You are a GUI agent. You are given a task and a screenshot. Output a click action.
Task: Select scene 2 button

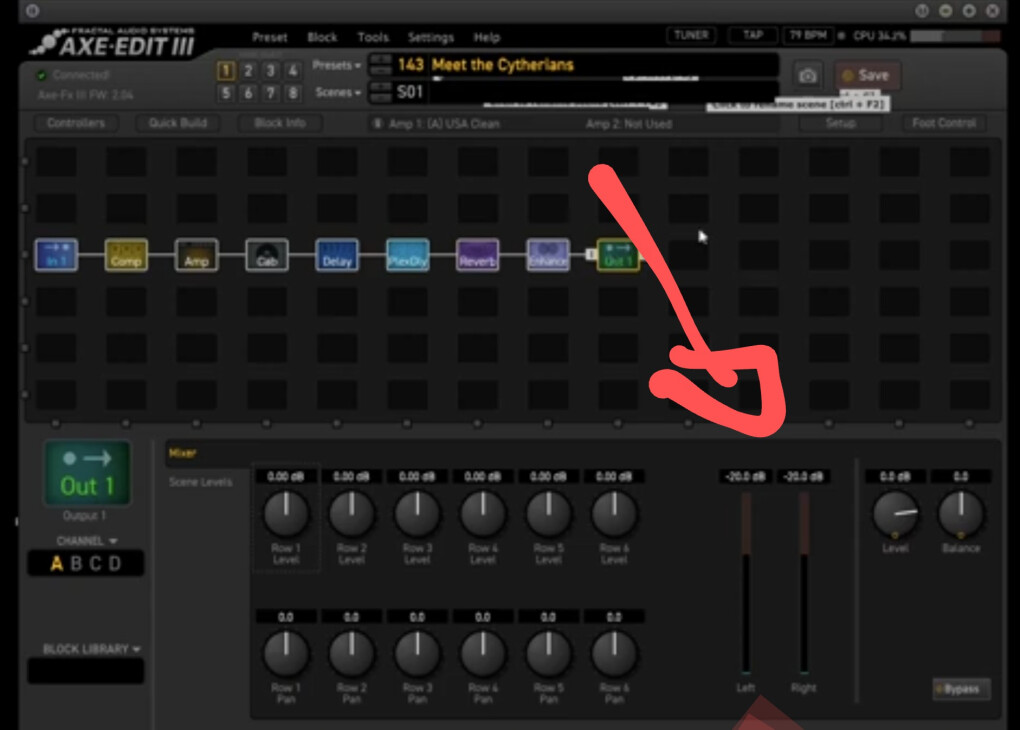[248, 70]
